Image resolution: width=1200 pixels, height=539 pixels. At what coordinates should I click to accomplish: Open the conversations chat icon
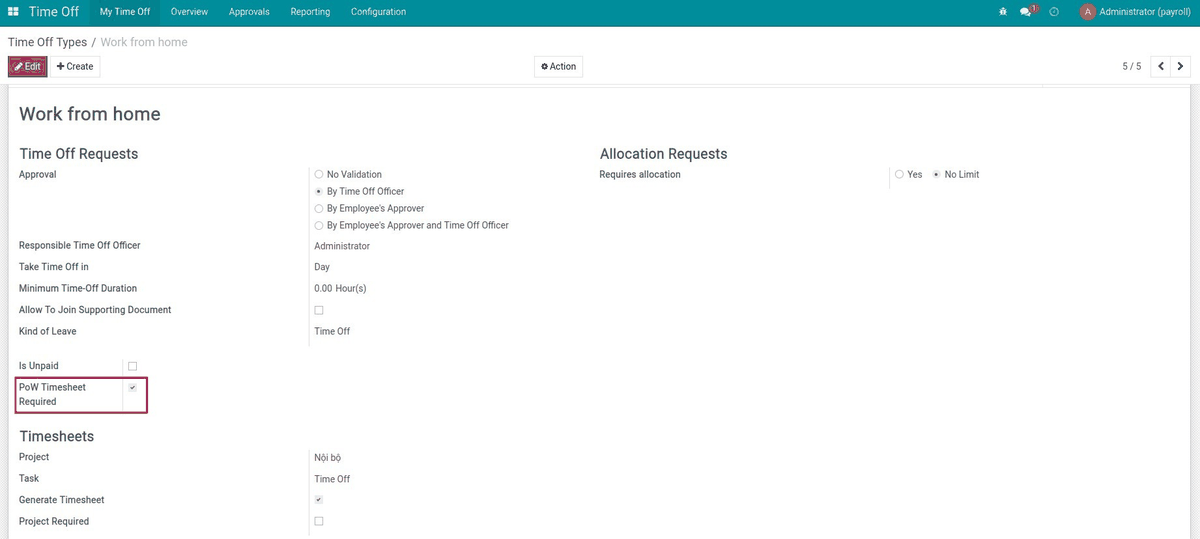click(x=1027, y=11)
